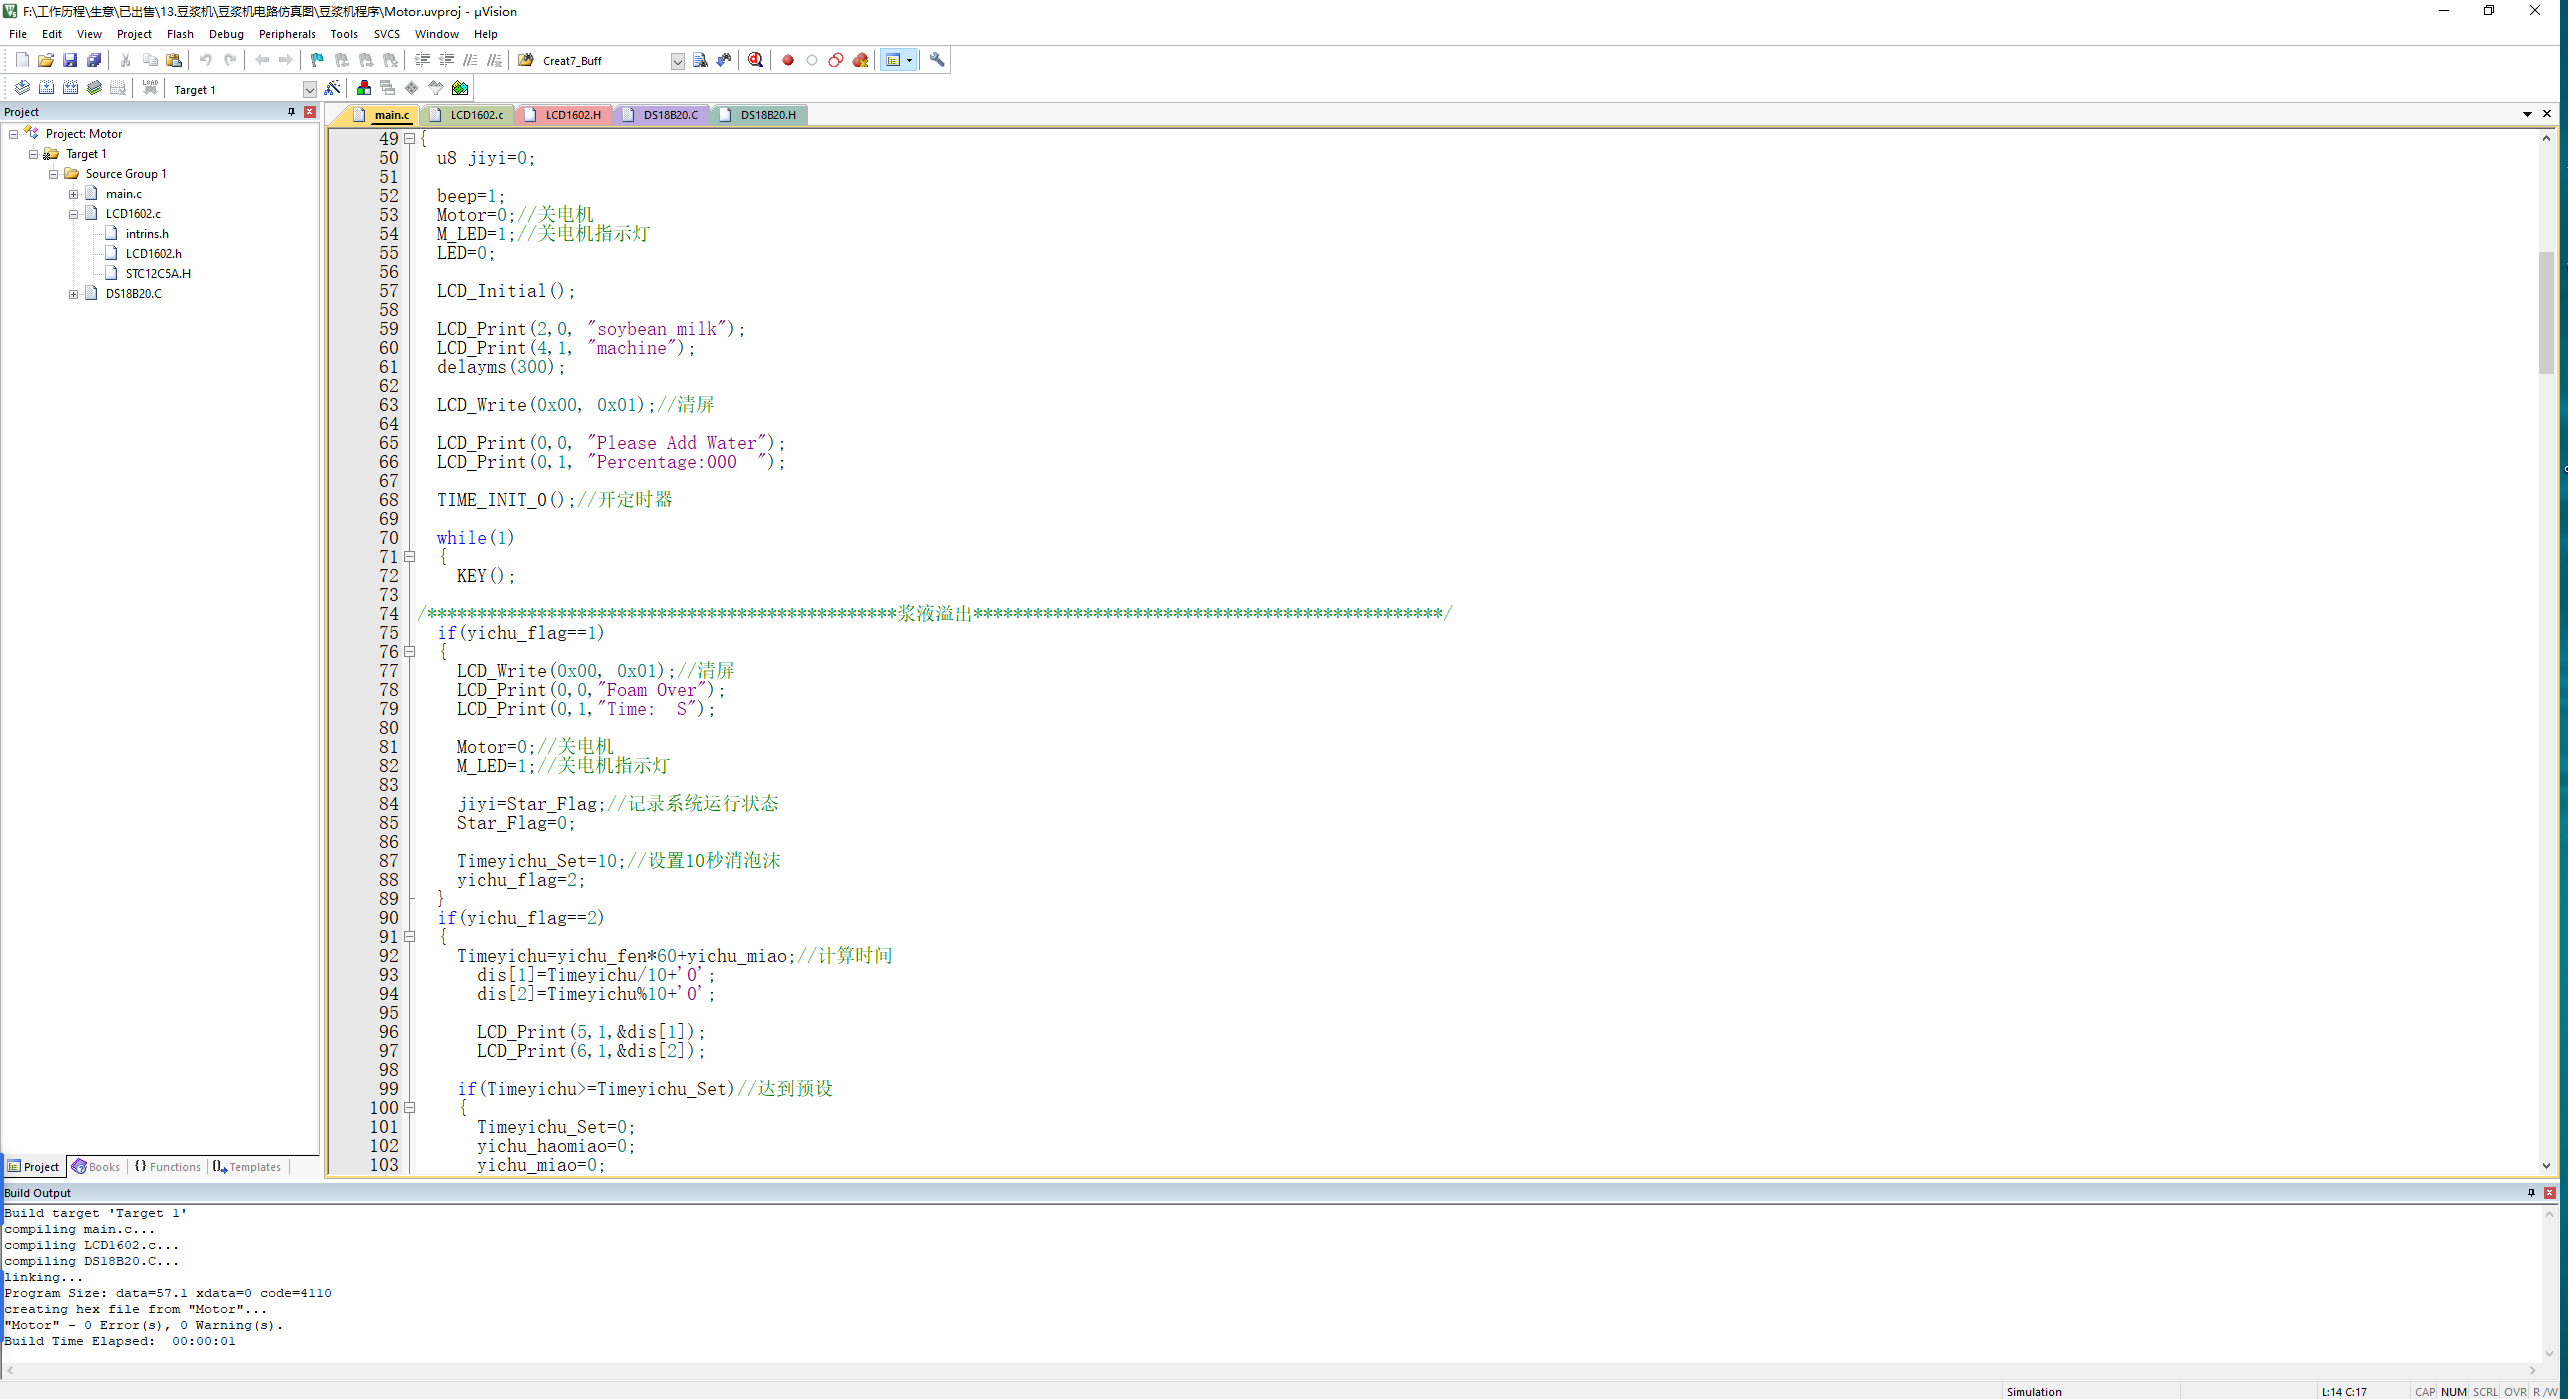Screen dimensions: 2568x1399
Task: Click the Find icon beside search box
Action: click(700, 60)
